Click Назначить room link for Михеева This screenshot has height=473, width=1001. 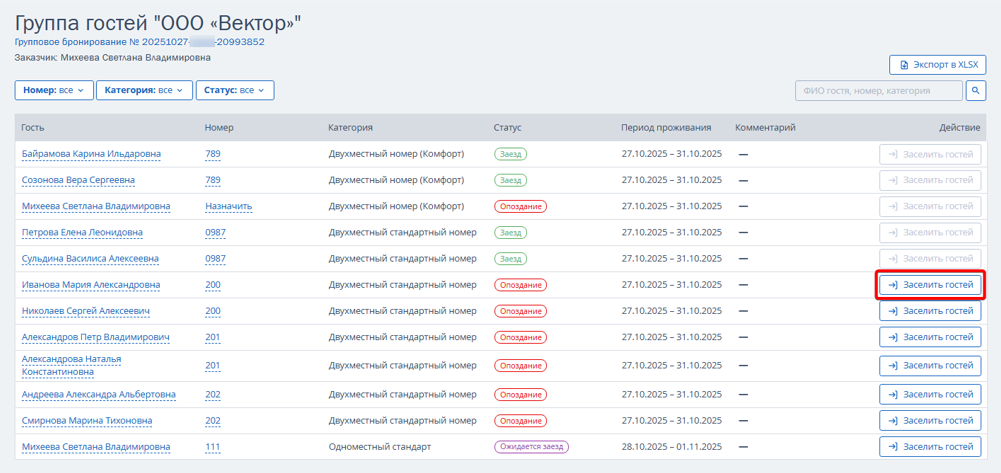click(x=228, y=207)
